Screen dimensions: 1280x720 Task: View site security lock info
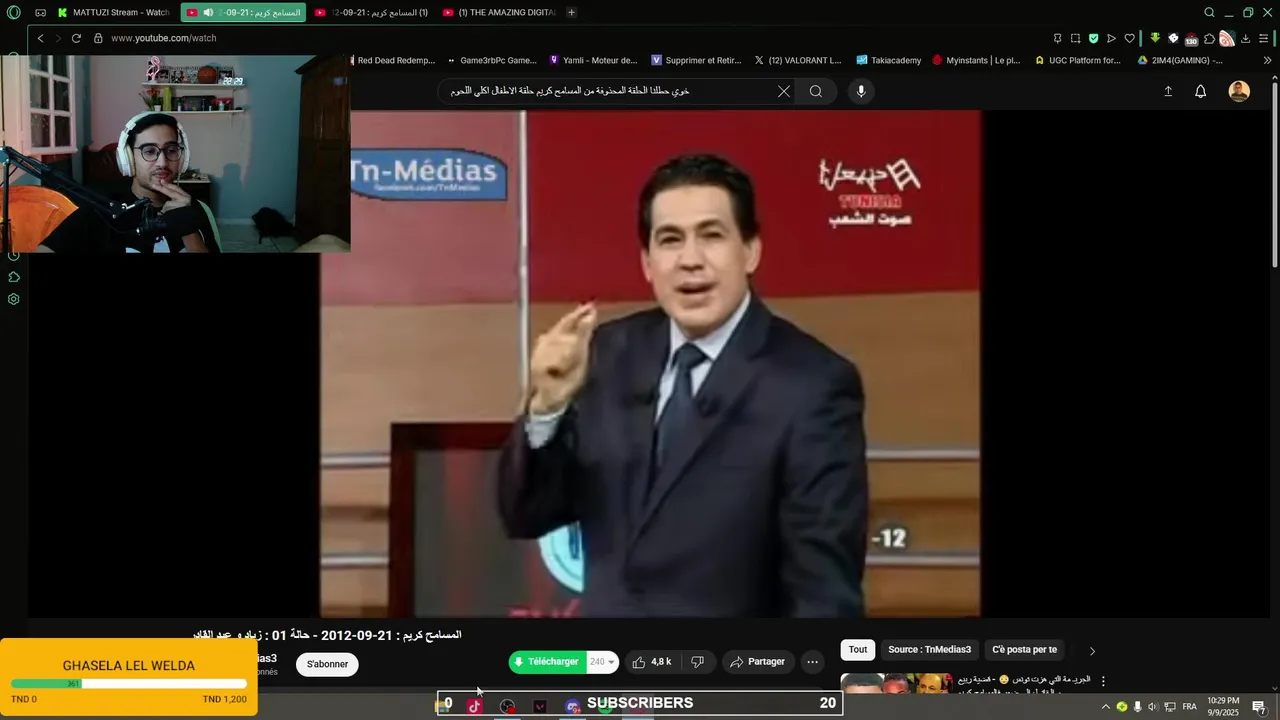(x=98, y=38)
